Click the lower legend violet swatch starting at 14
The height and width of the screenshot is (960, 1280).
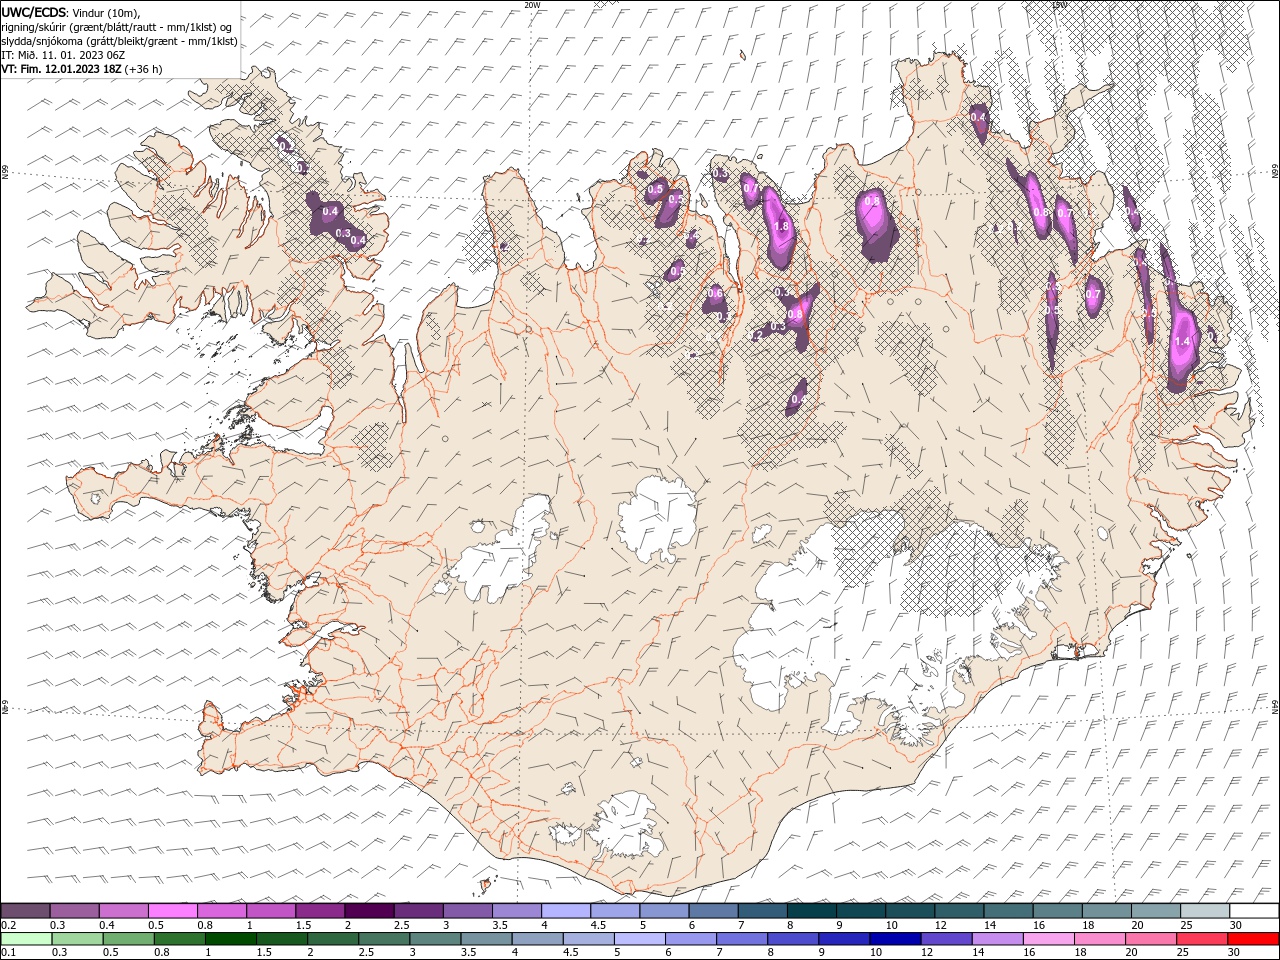point(997,939)
